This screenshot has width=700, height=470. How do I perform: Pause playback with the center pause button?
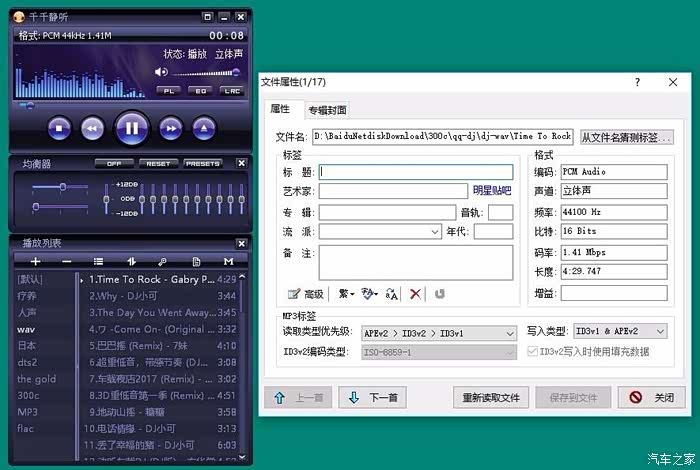pyautogui.click(x=131, y=127)
